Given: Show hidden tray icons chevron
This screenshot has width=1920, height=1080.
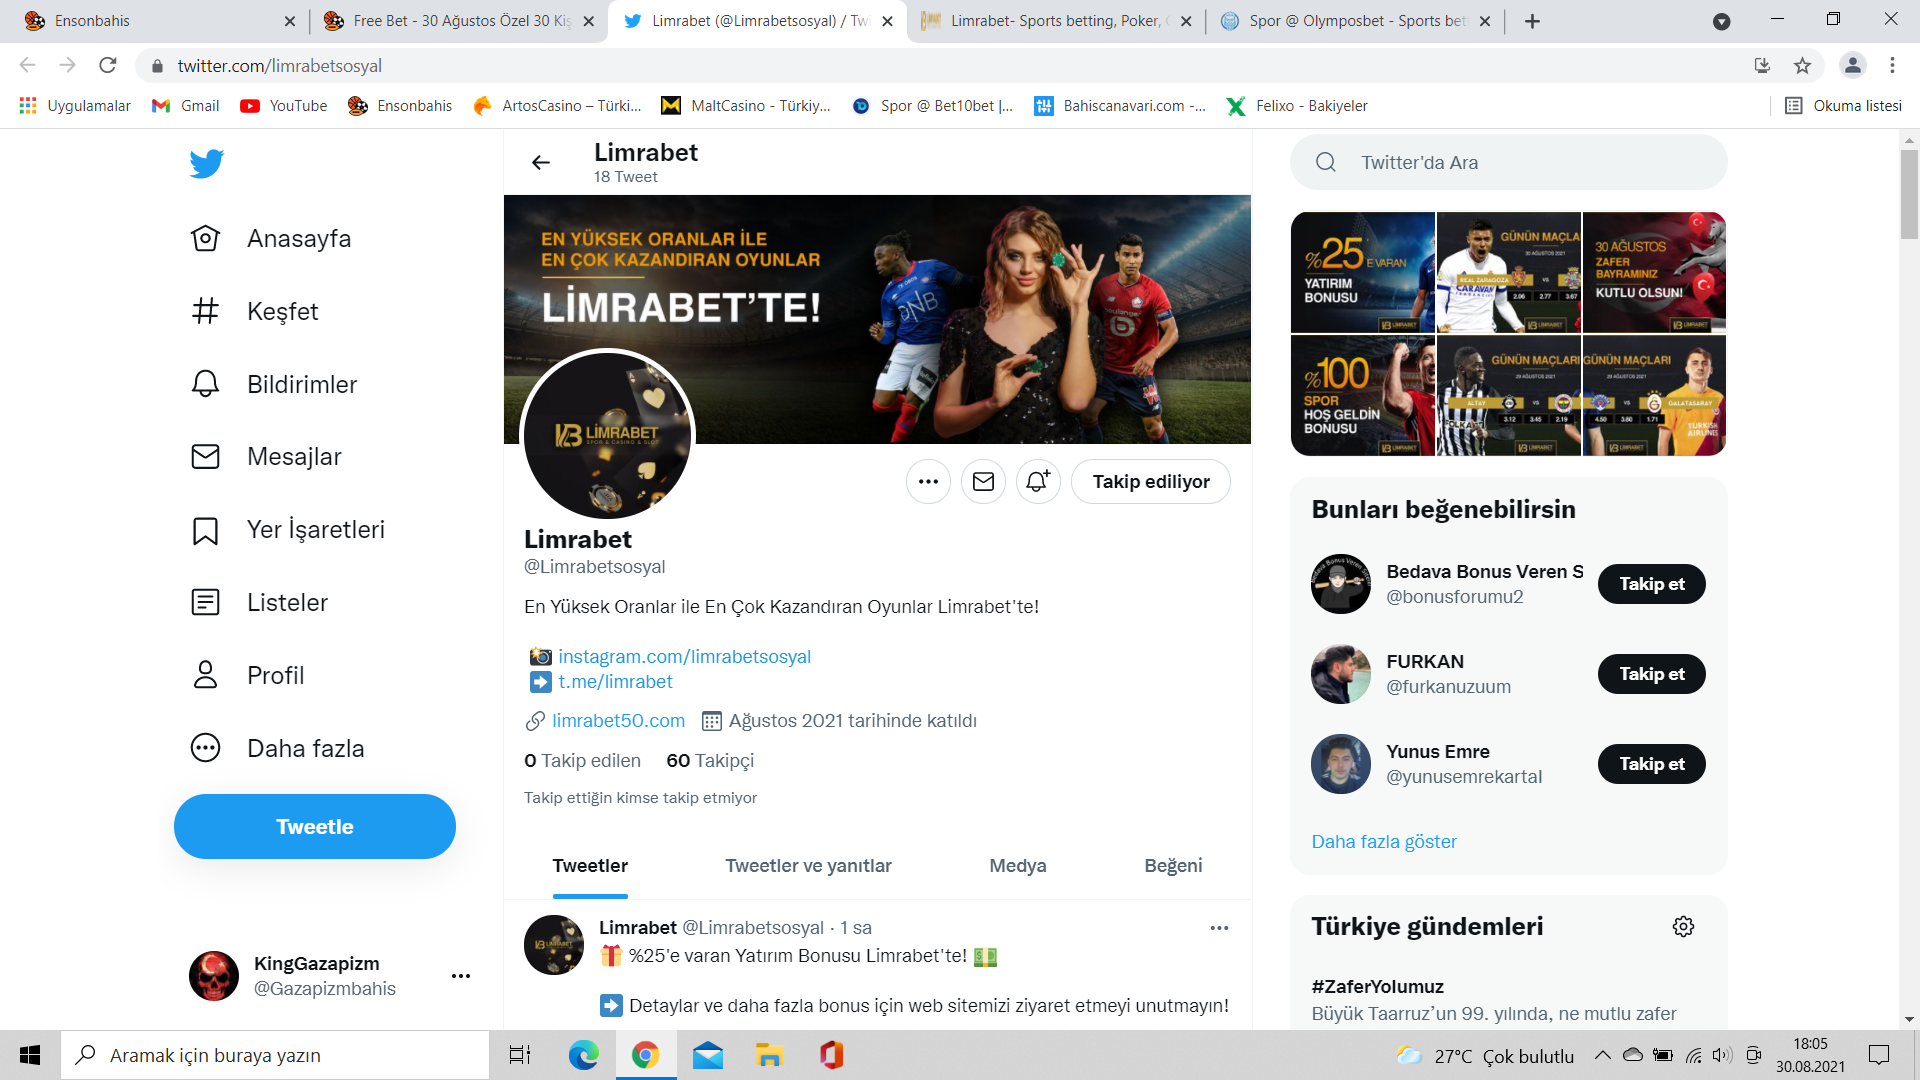Looking at the screenshot, I should click(1602, 1055).
